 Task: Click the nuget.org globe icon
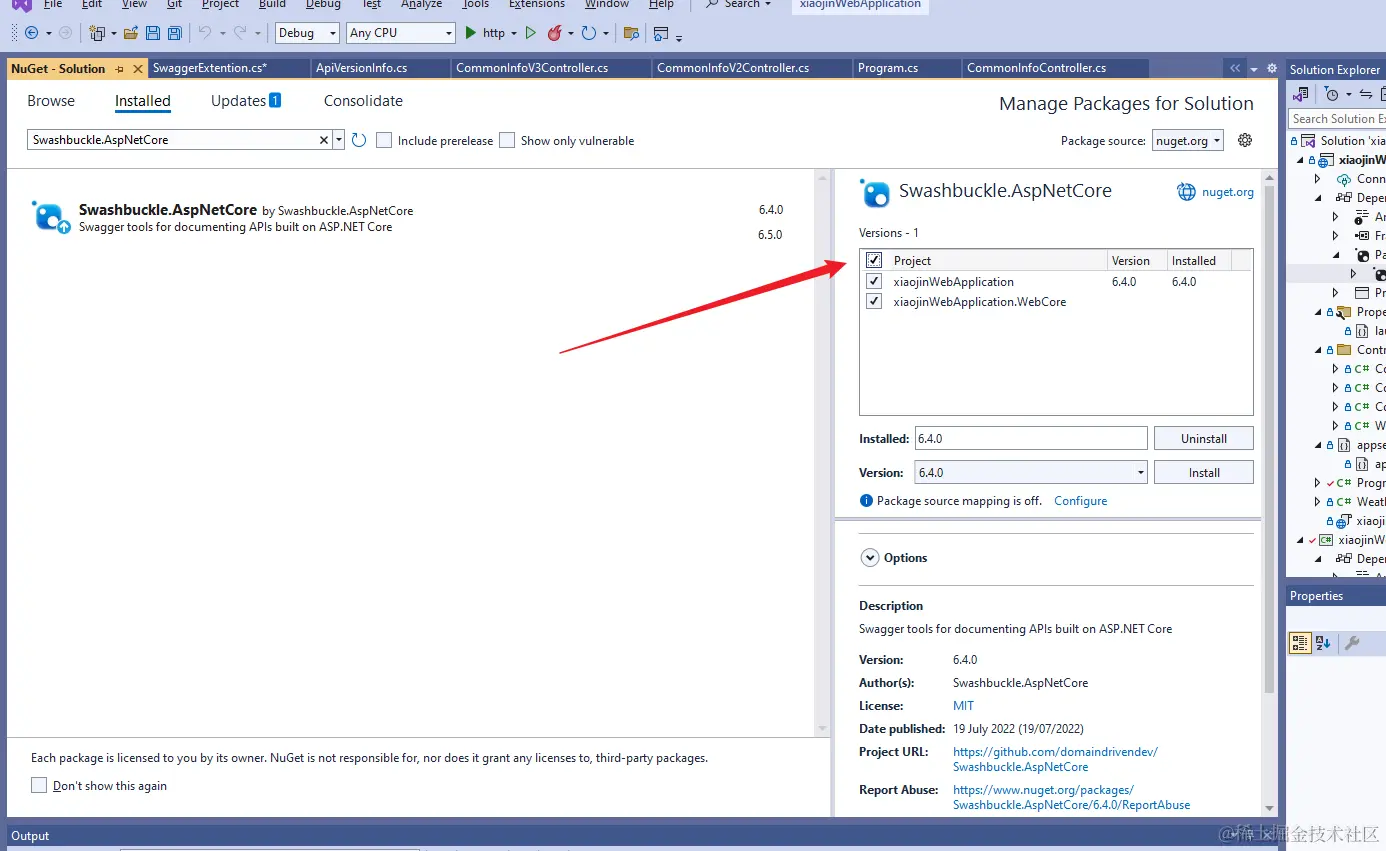click(x=1186, y=191)
